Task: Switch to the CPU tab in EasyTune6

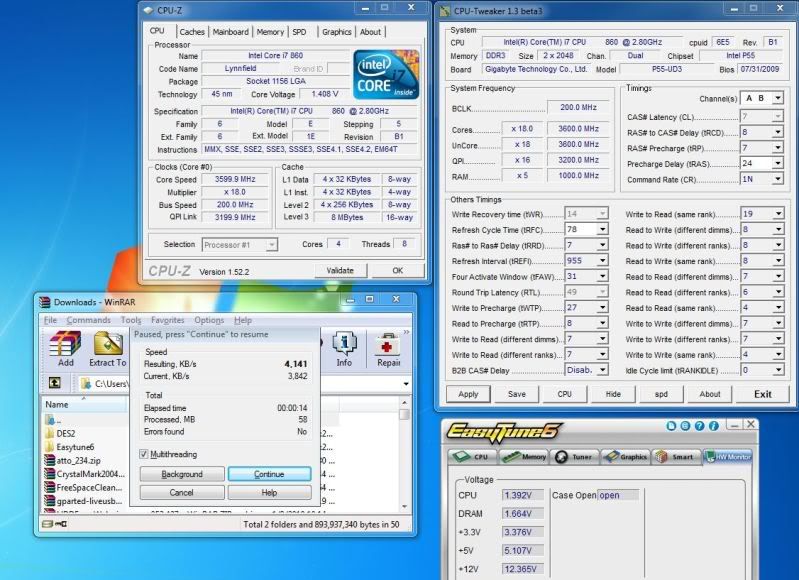Action: coord(472,457)
